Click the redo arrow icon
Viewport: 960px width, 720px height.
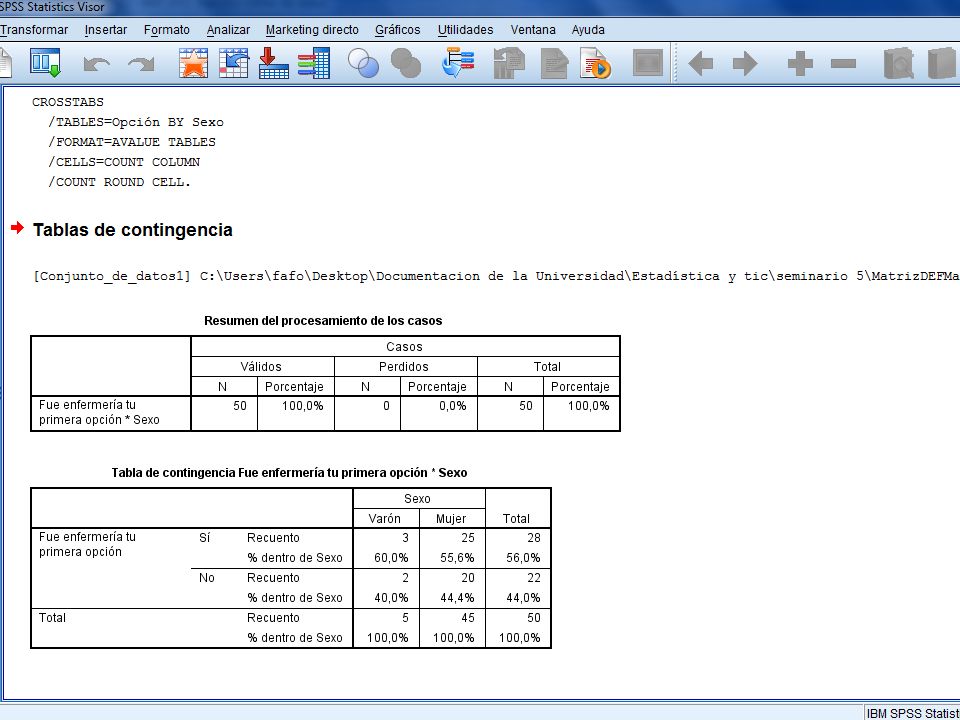(x=141, y=64)
